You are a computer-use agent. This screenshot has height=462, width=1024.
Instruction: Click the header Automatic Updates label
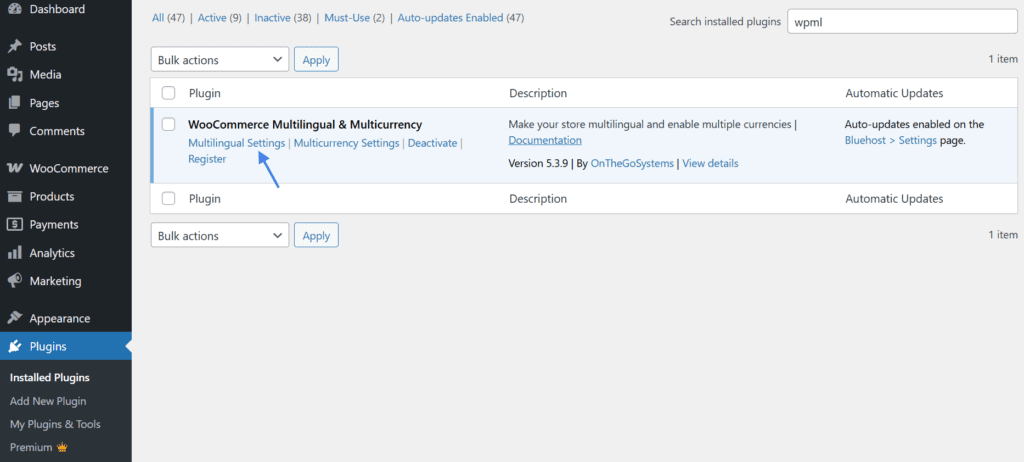[894, 93]
